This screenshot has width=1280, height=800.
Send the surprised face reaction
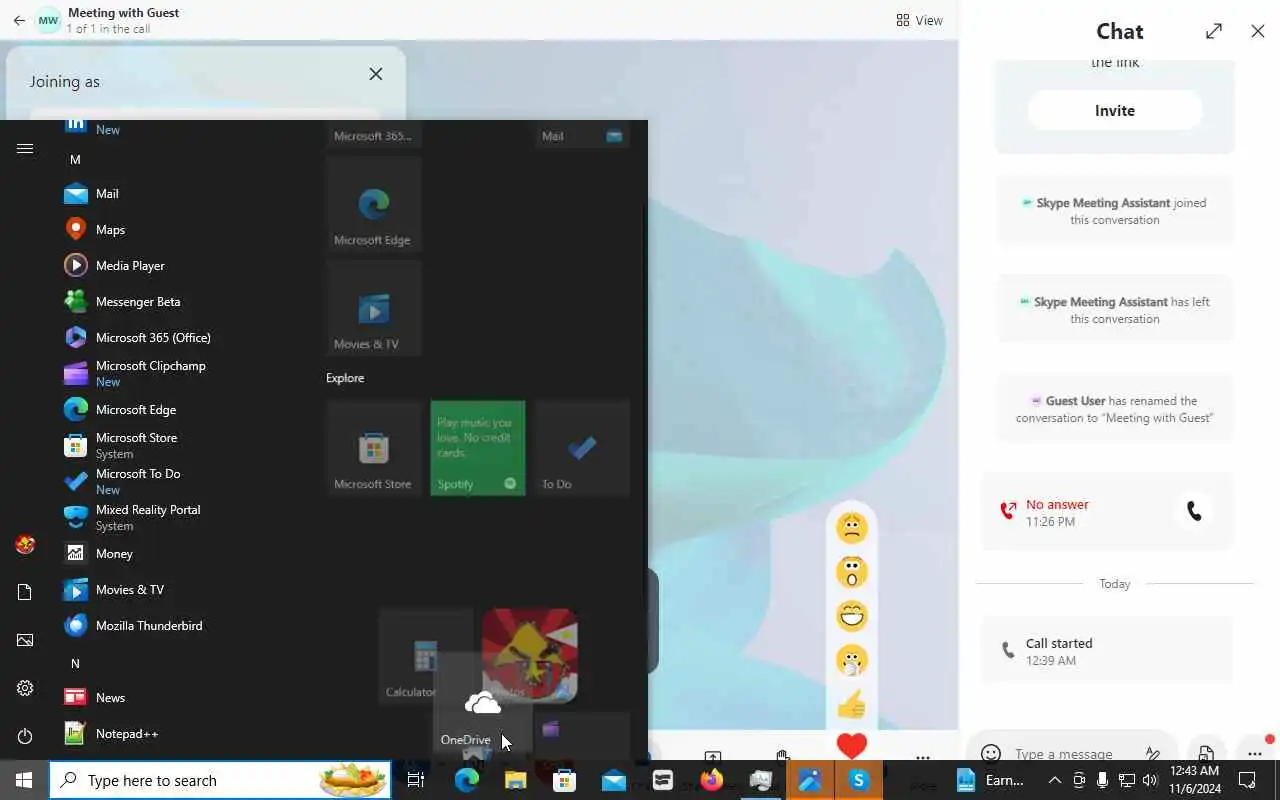[852, 572]
